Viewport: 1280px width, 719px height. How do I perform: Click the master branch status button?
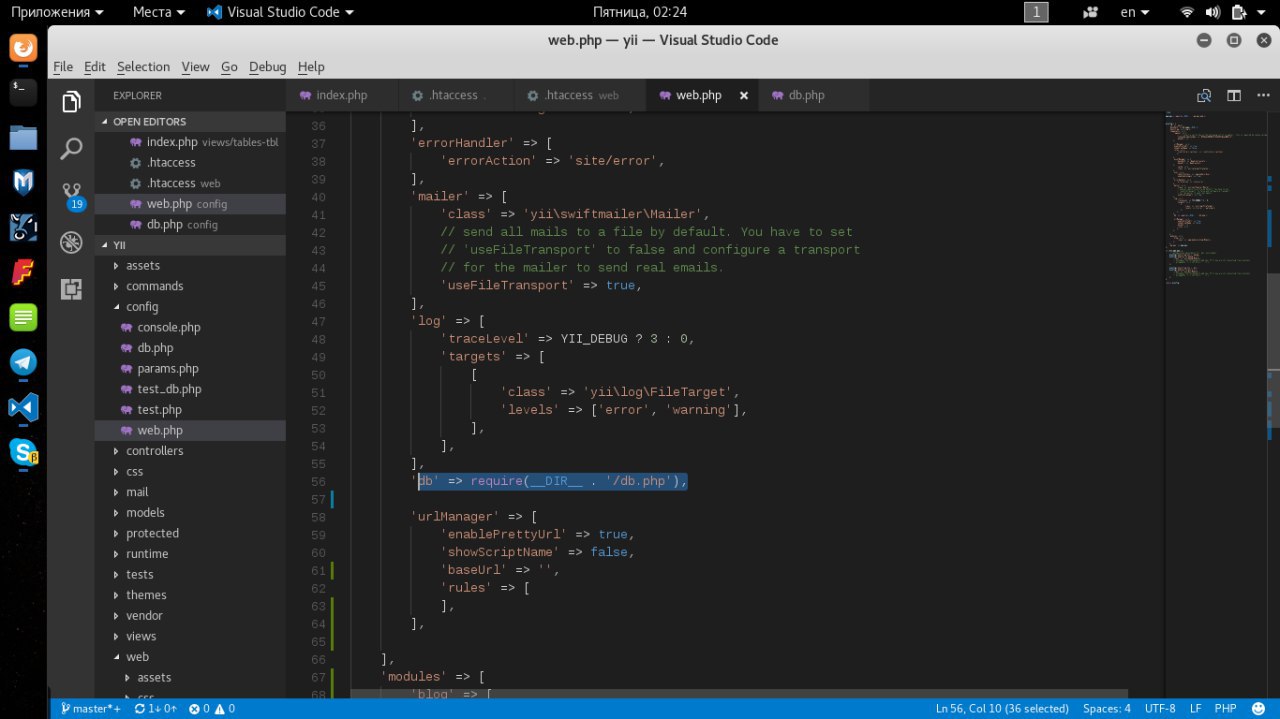click(91, 708)
